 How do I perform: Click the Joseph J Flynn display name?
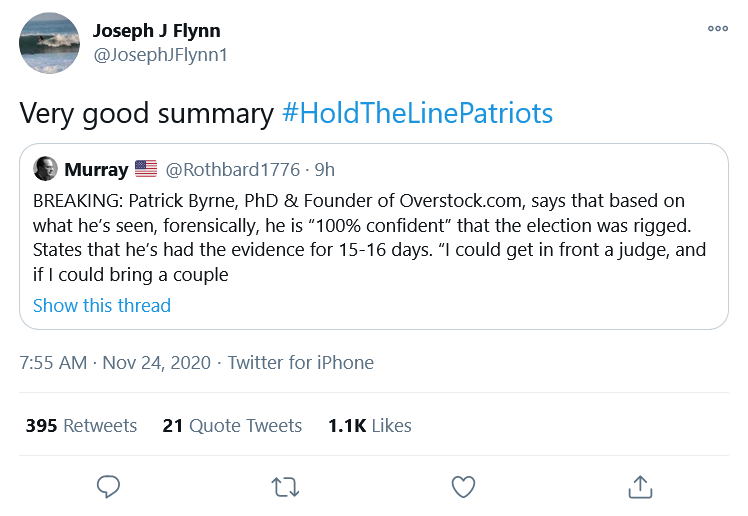pyautogui.click(x=156, y=31)
